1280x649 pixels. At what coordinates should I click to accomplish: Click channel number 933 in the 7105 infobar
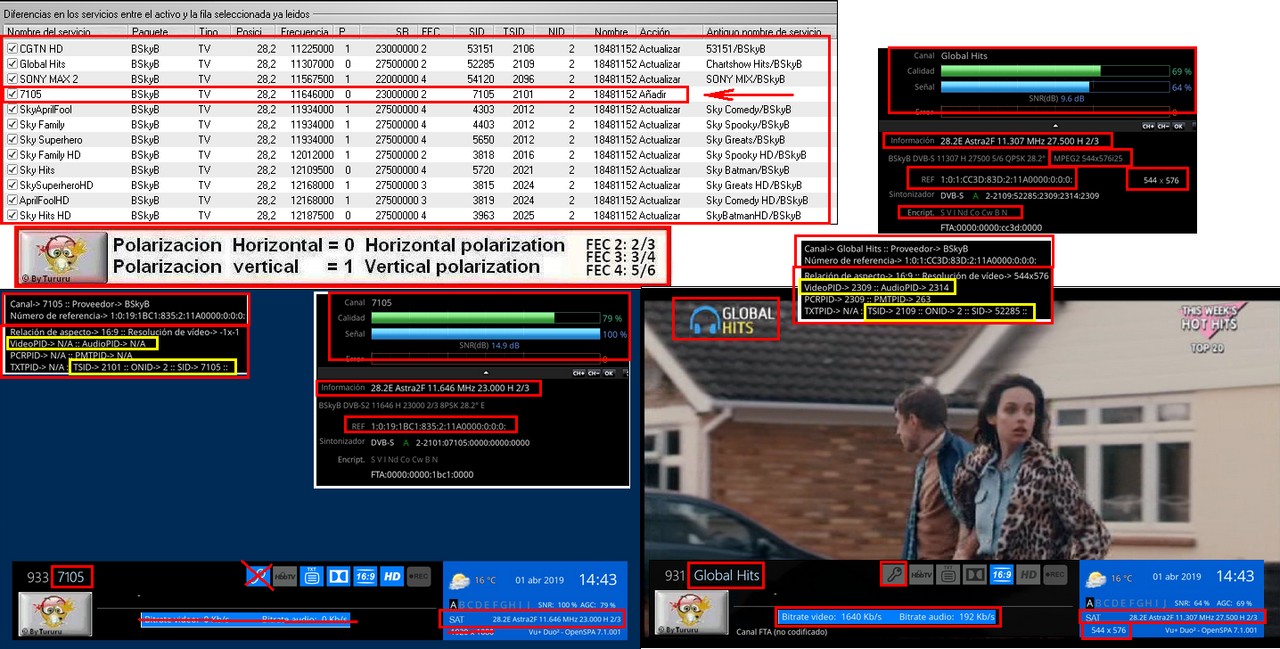click(38, 577)
